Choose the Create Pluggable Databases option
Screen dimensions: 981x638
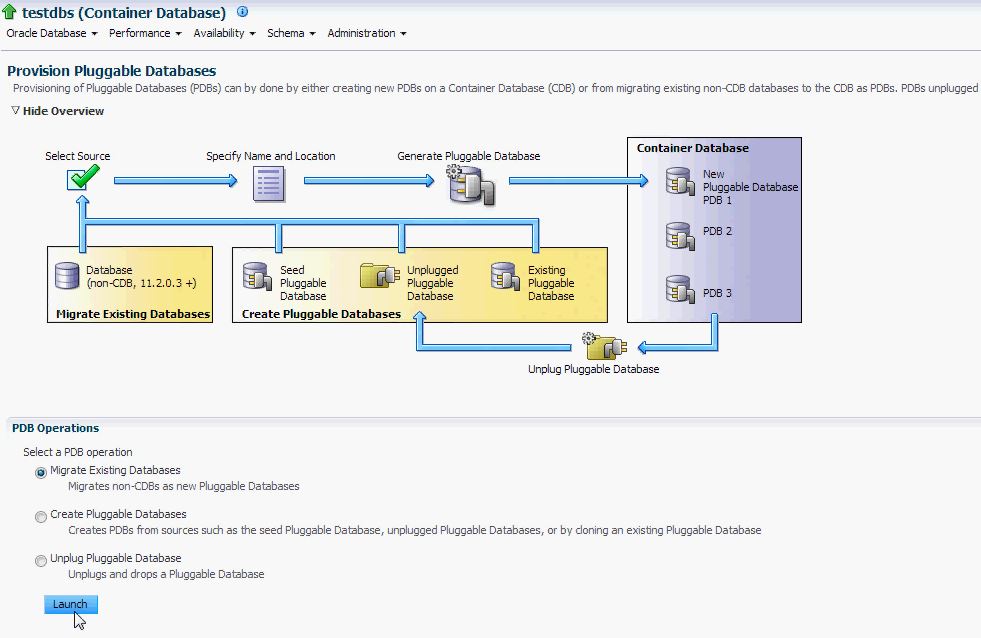click(40, 515)
